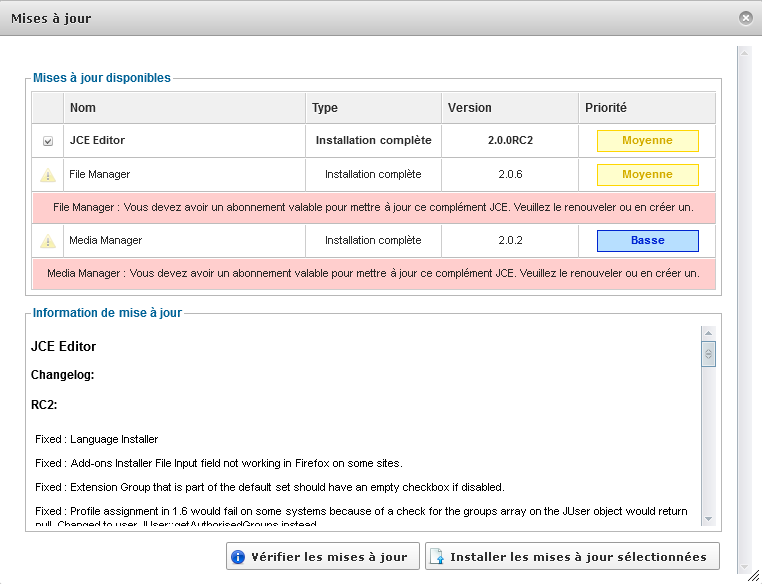This screenshot has width=762, height=584.
Task: Click the Version column header
Action: pos(469,108)
